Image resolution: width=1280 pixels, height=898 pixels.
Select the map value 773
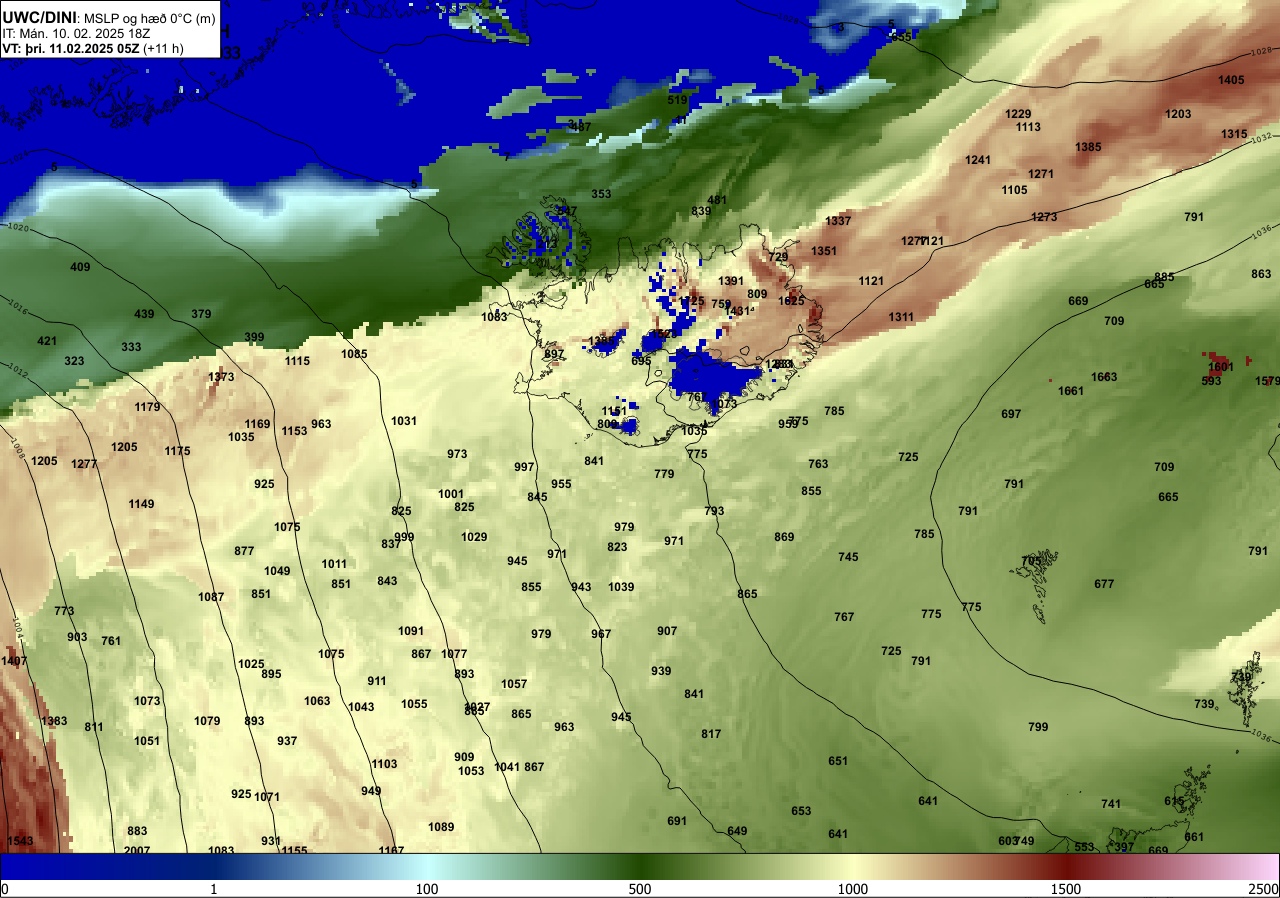coord(64,611)
